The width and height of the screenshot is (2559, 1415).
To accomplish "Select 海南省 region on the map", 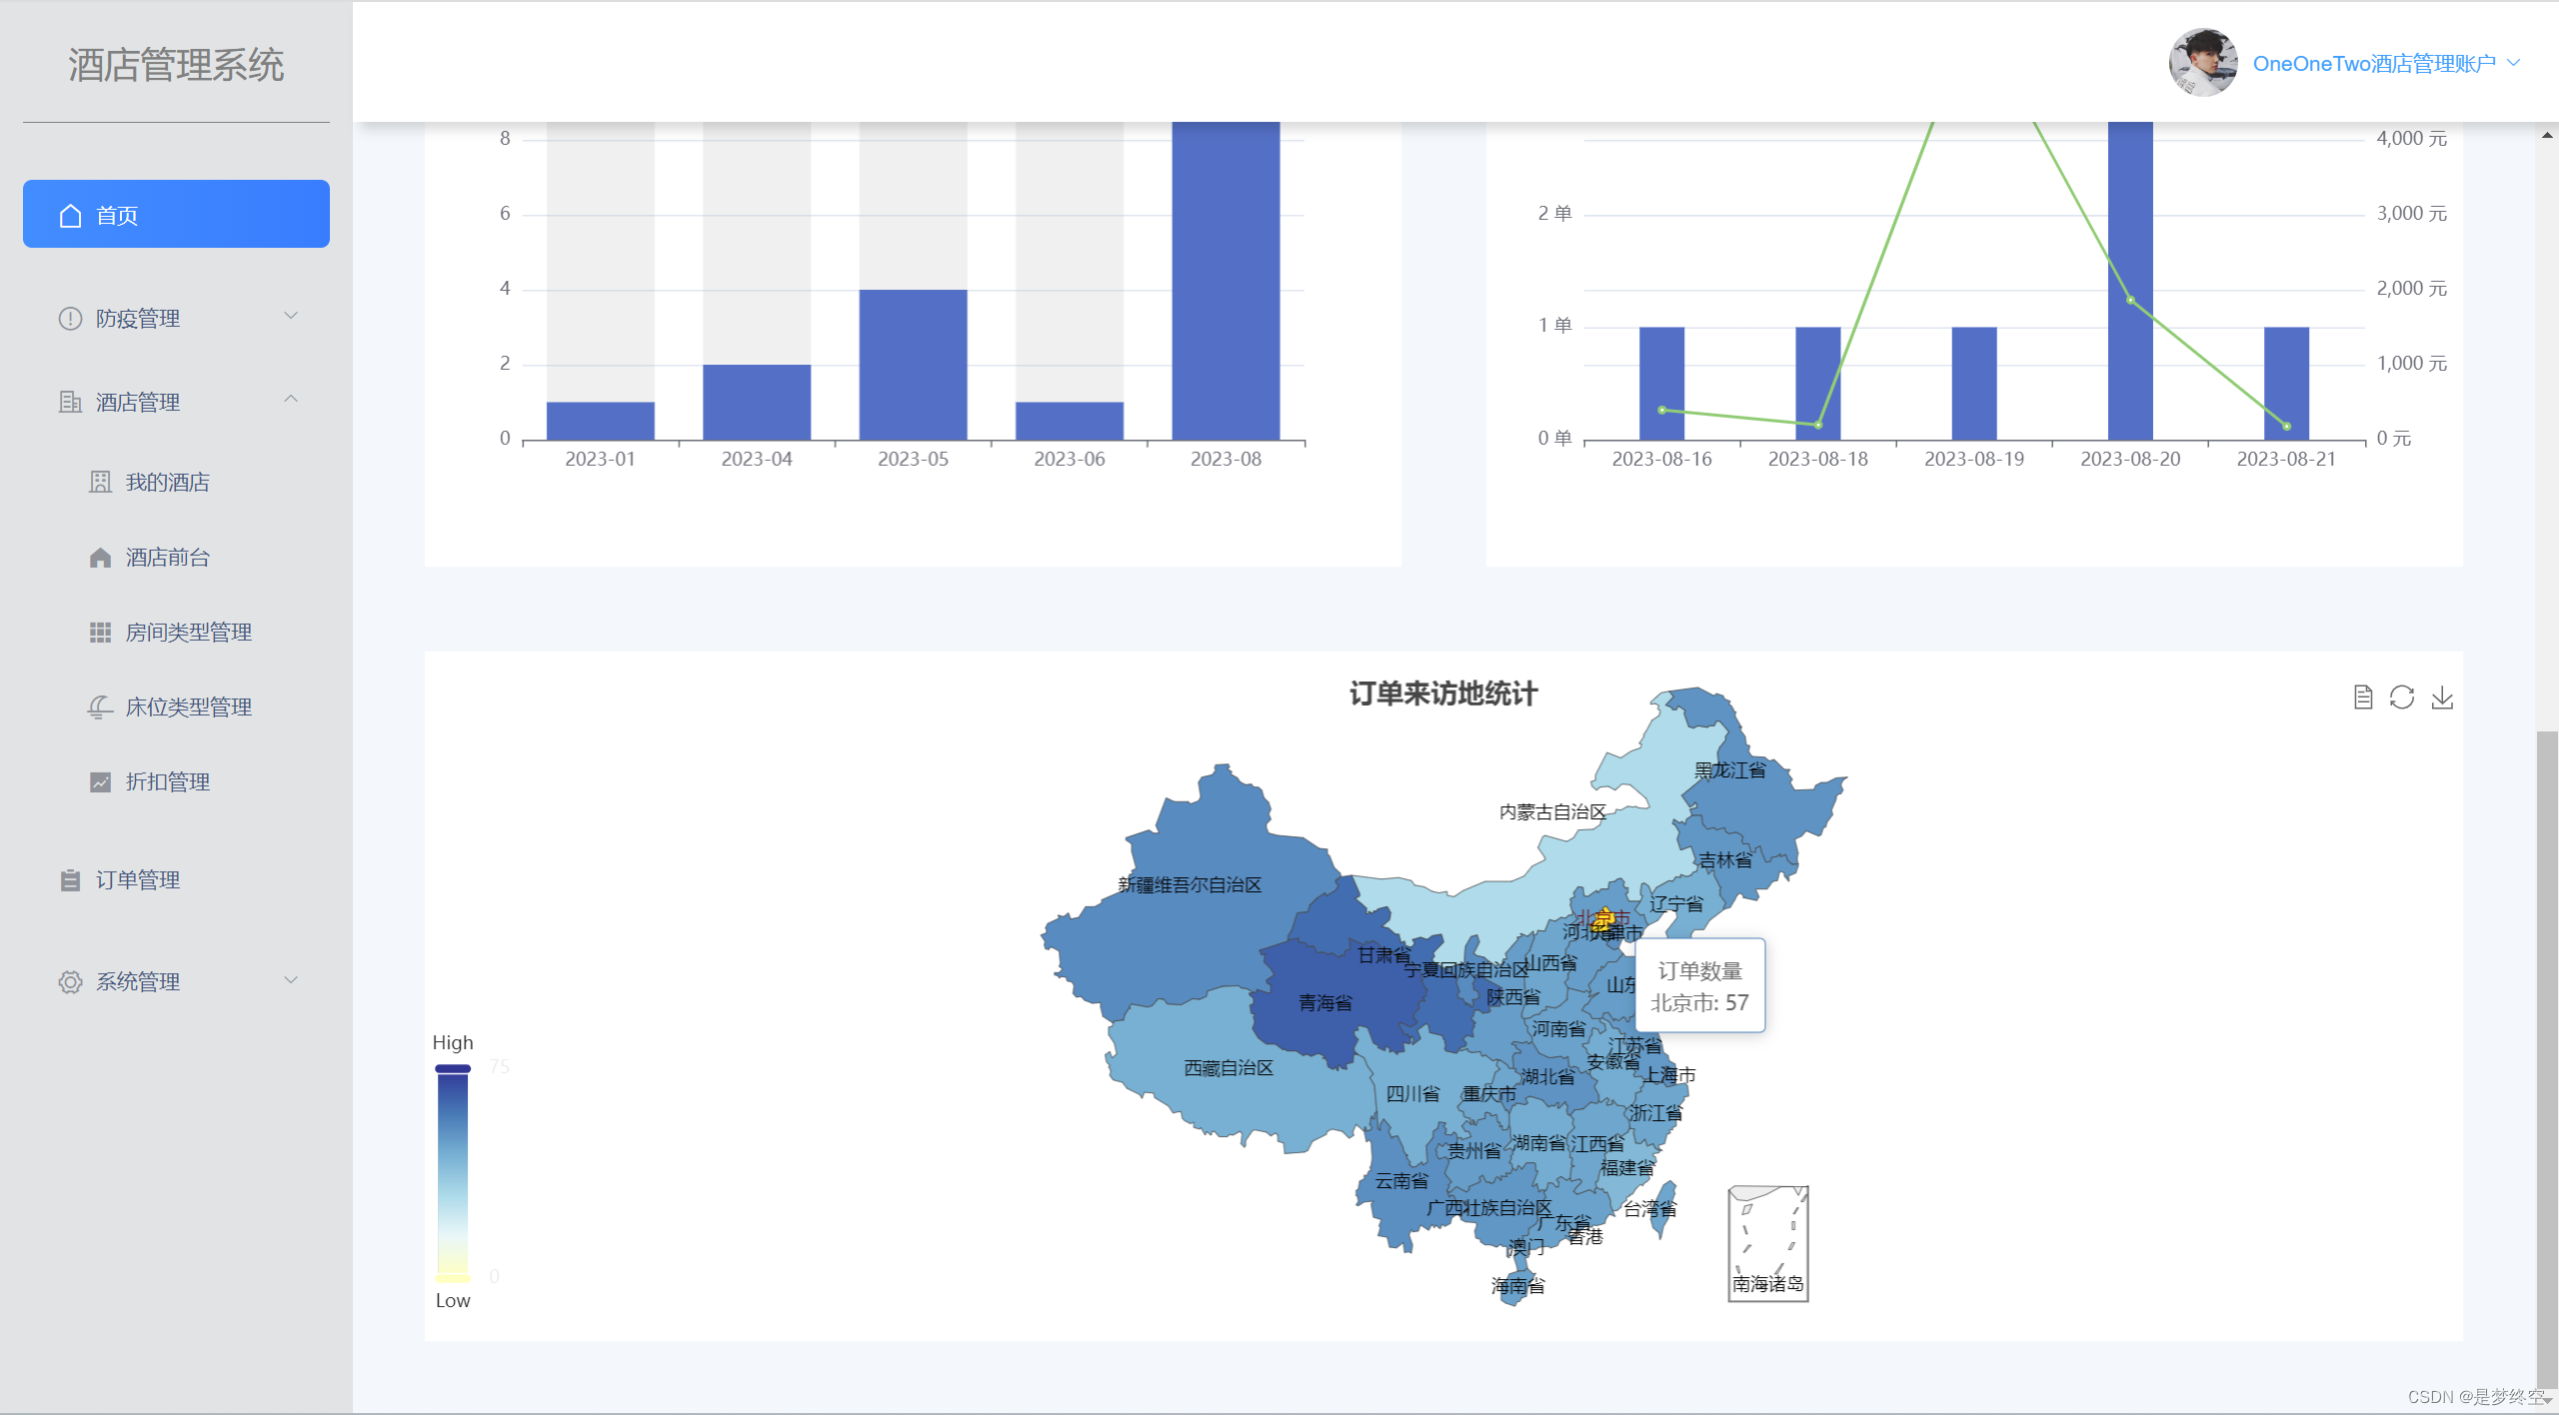I will pyautogui.click(x=1517, y=1286).
